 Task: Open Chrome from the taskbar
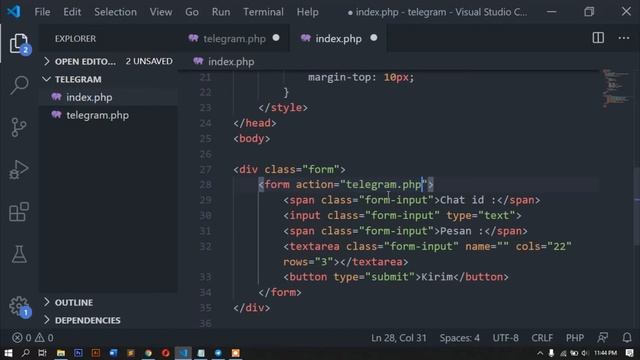pyautogui.click(x=148, y=353)
